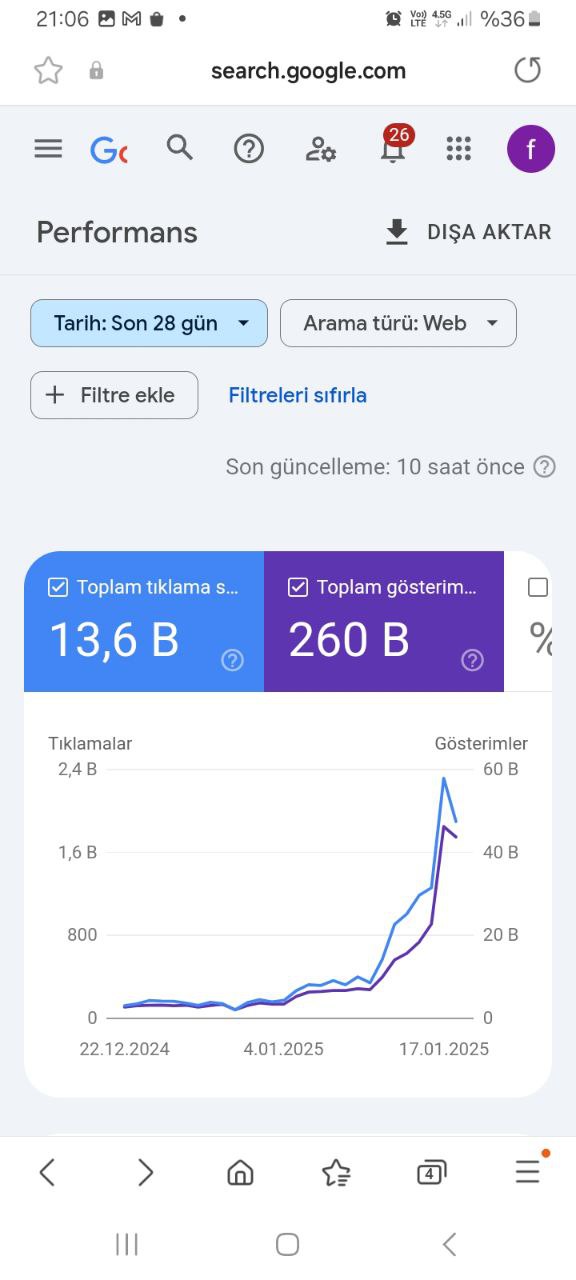This screenshot has width=576, height=1280.
Task: Go to browser home page
Action: (x=240, y=1172)
